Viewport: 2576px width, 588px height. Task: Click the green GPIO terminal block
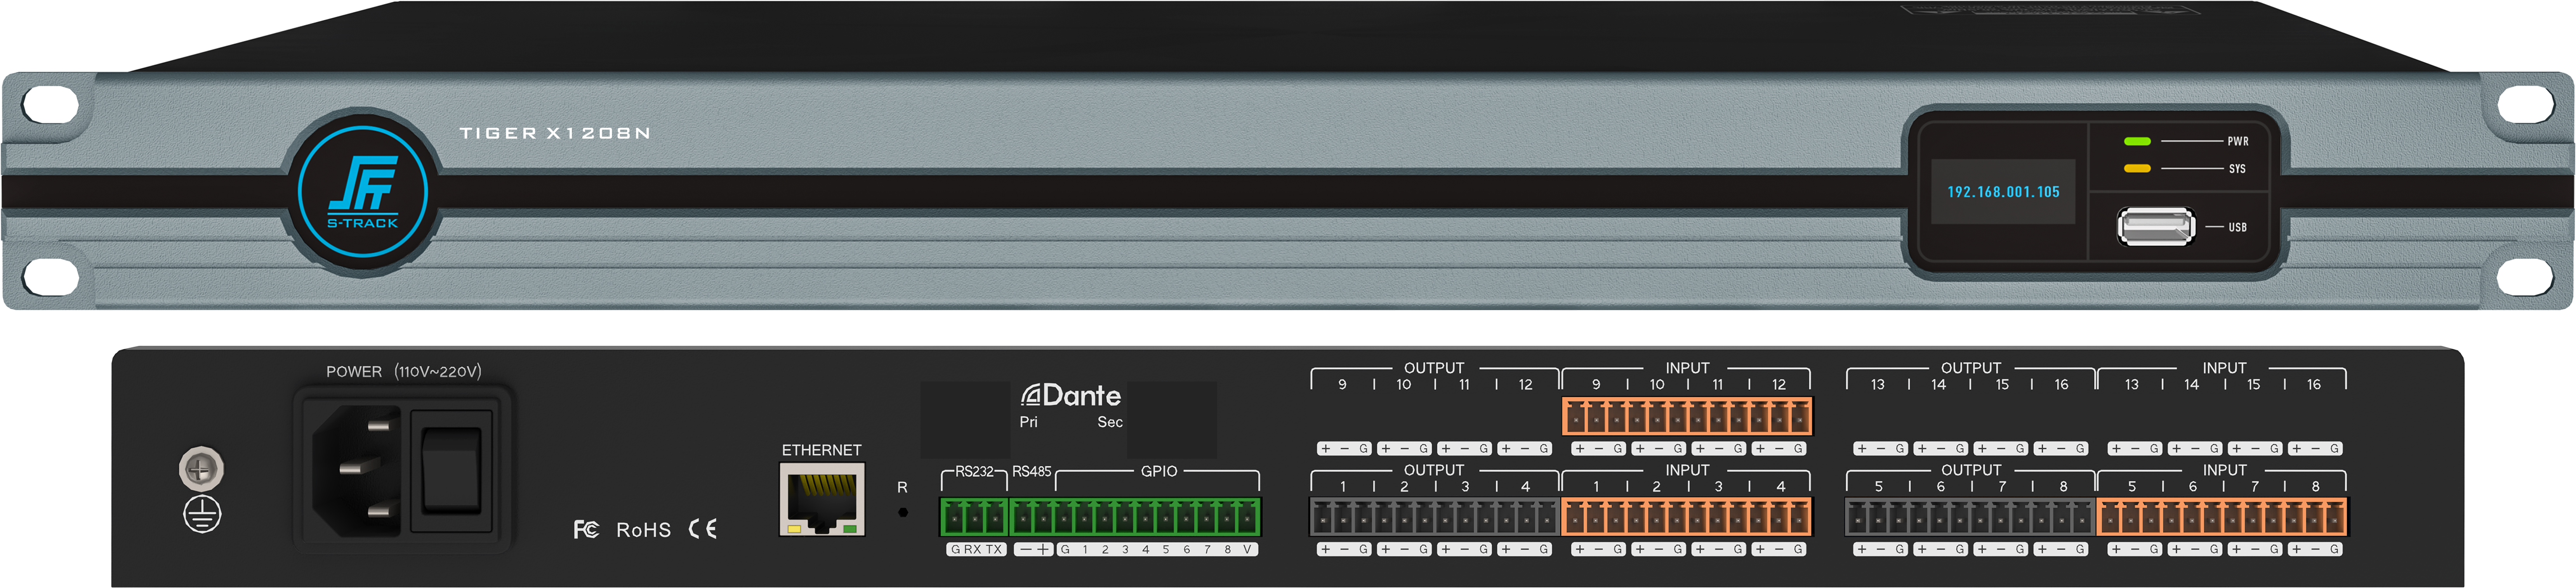point(1135,517)
